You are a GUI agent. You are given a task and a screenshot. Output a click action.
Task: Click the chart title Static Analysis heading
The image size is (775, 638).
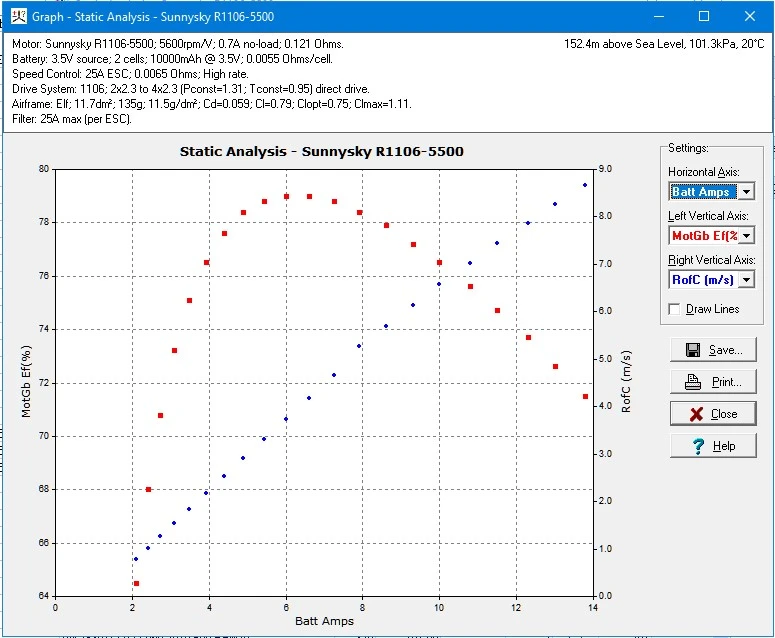pyautogui.click(x=321, y=152)
